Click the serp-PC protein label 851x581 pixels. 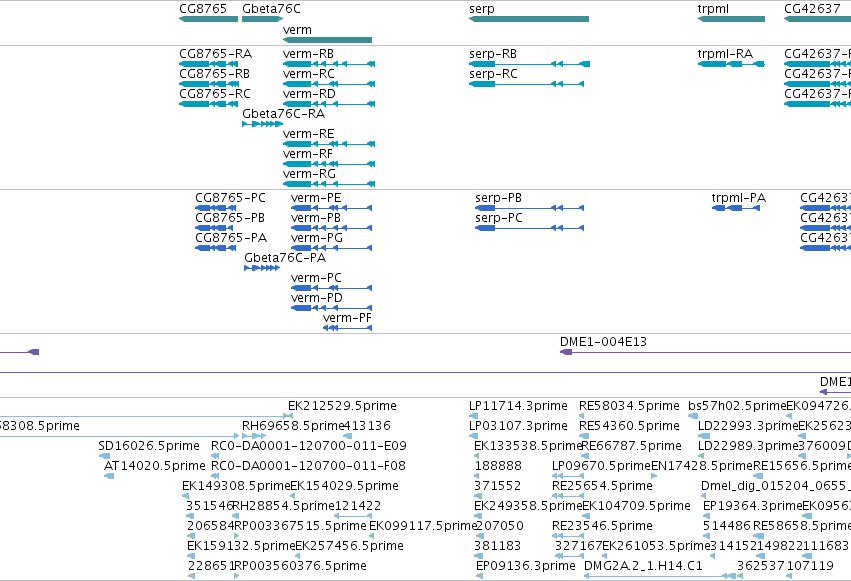(499, 218)
